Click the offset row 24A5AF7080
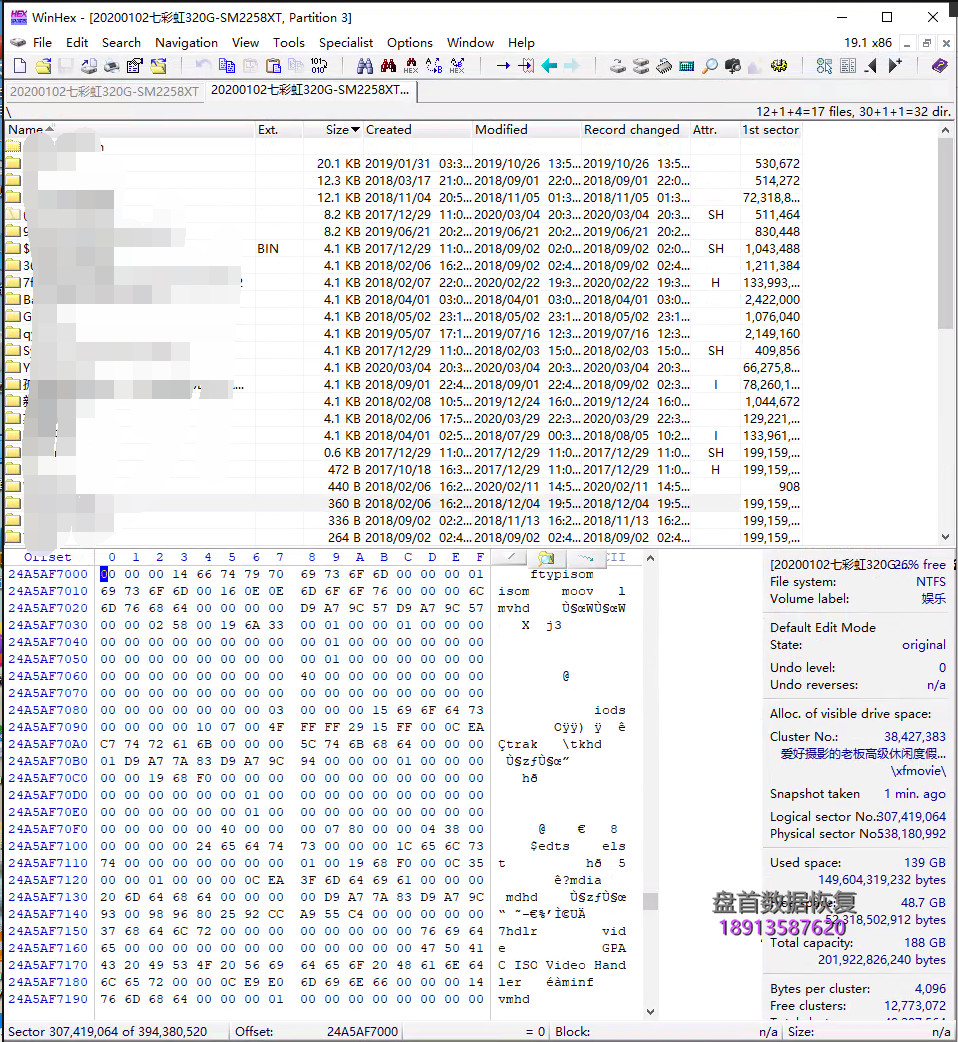 click(48, 710)
